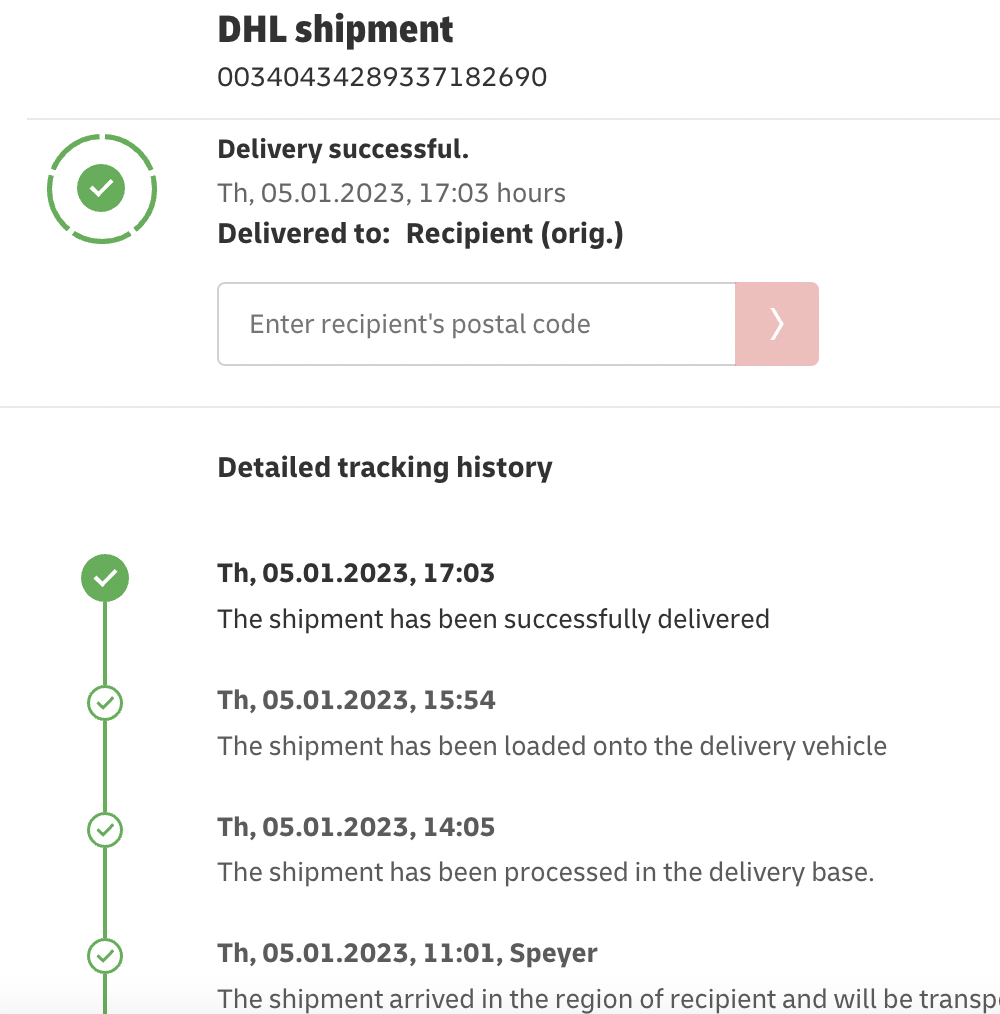Select the checkmark marker for the Speyer event
Image resolution: width=1000 pixels, height=1014 pixels.
pyautogui.click(x=105, y=955)
